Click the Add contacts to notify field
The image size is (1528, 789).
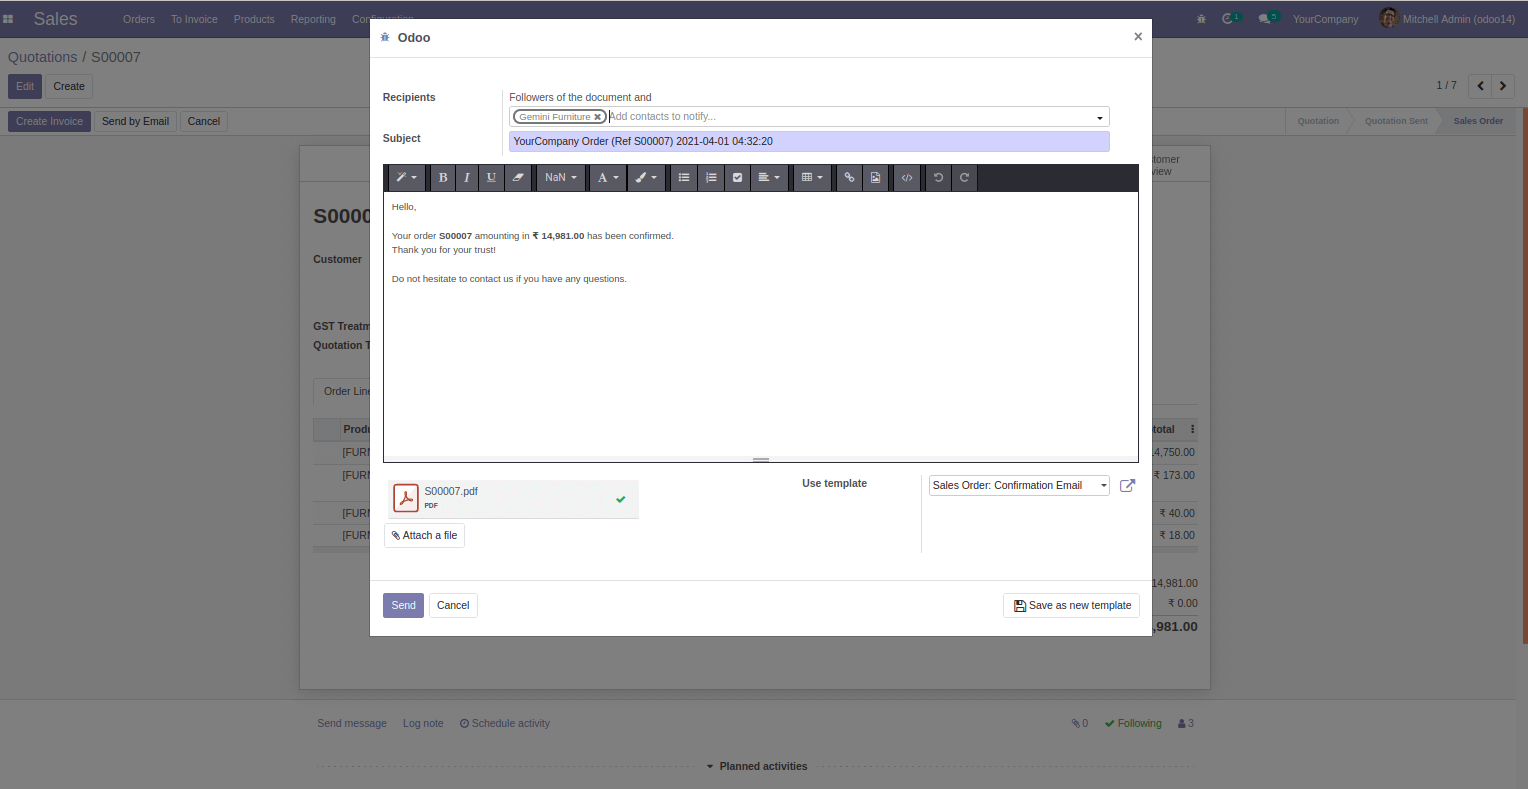click(850, 117)
